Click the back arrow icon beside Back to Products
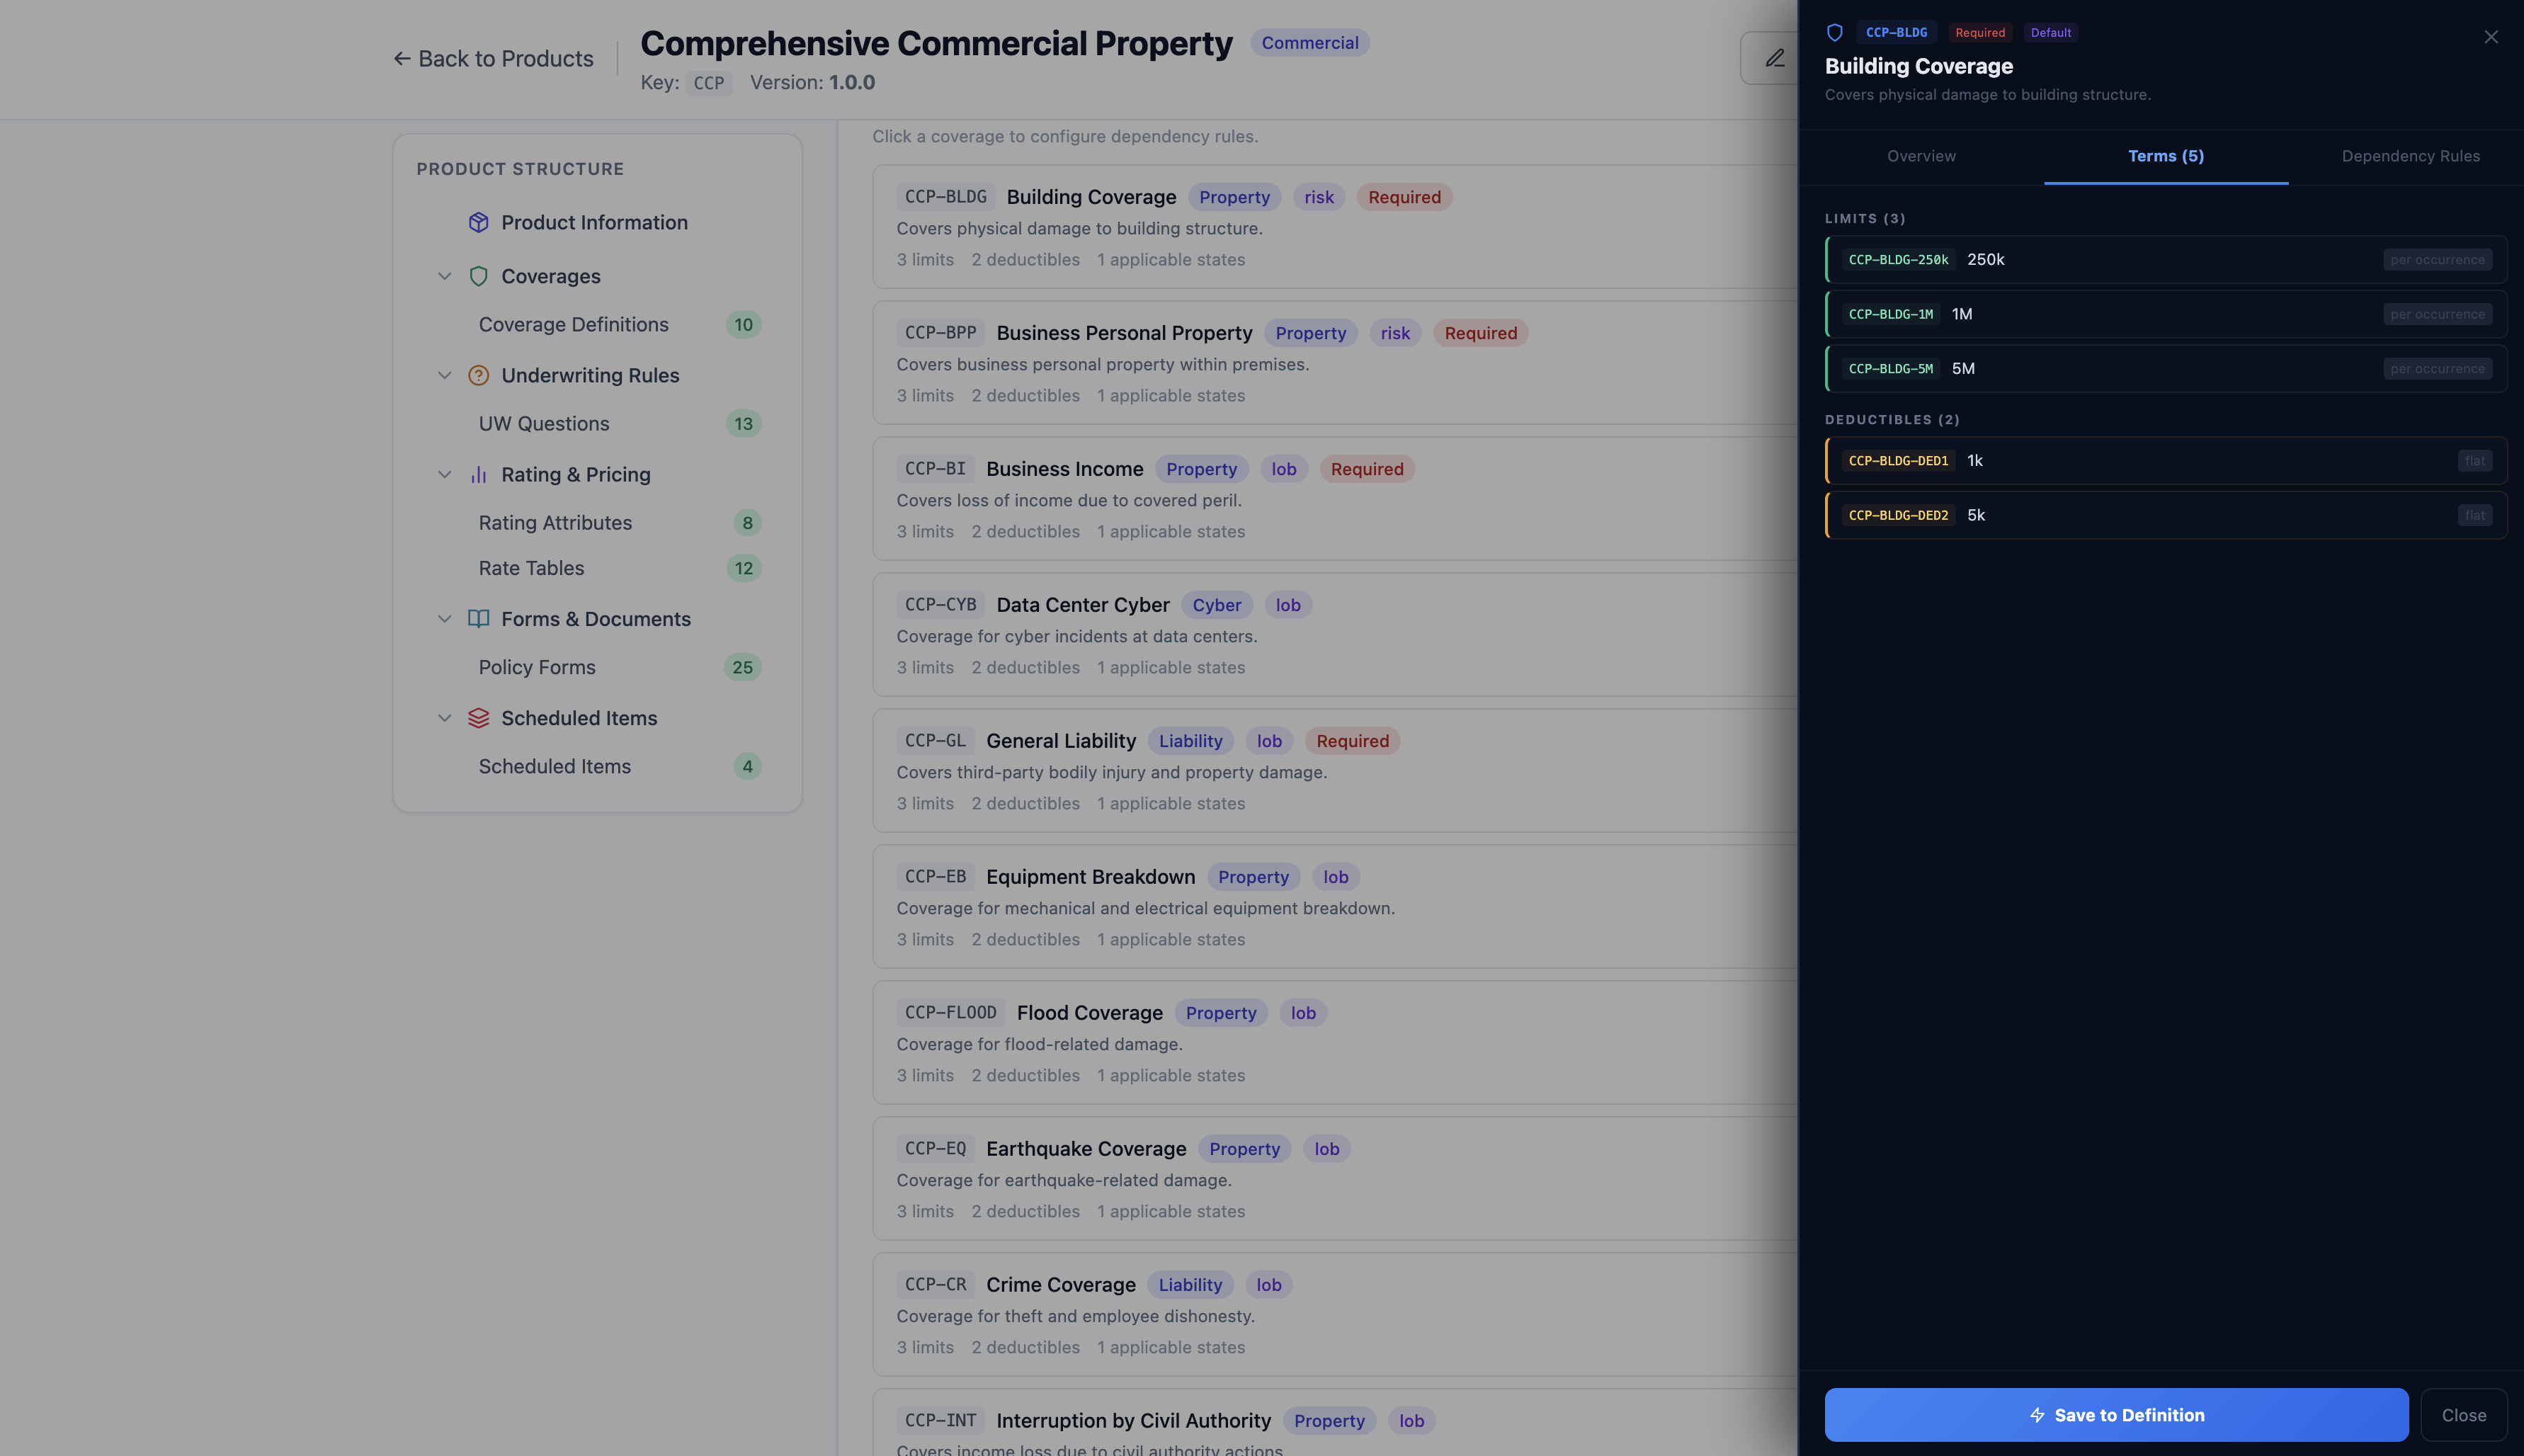Image resolution: width=2524 pixels, height=1456 pixels. (402, 58)
